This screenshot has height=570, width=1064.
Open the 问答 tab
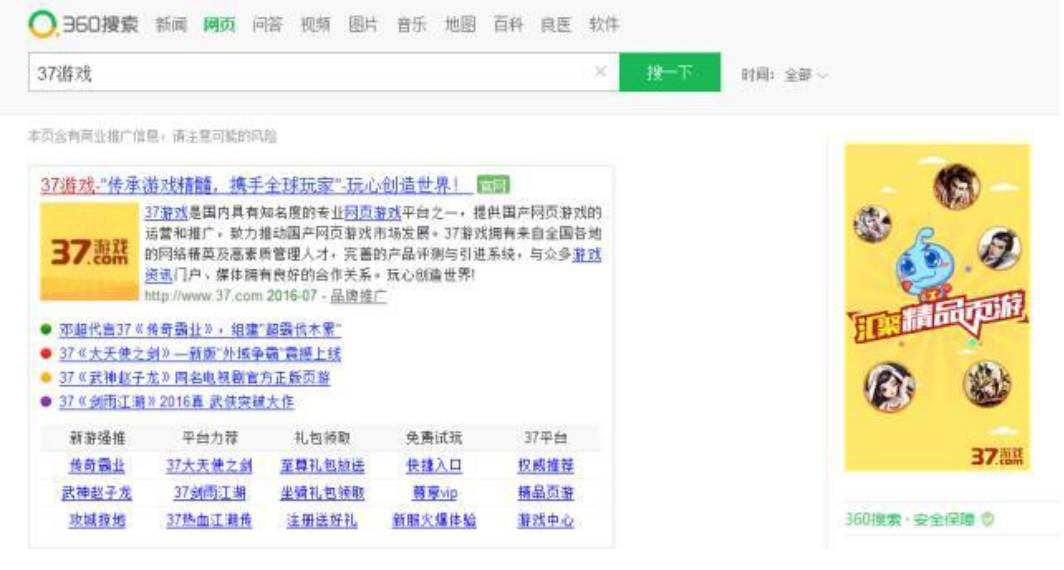point(267,24)
